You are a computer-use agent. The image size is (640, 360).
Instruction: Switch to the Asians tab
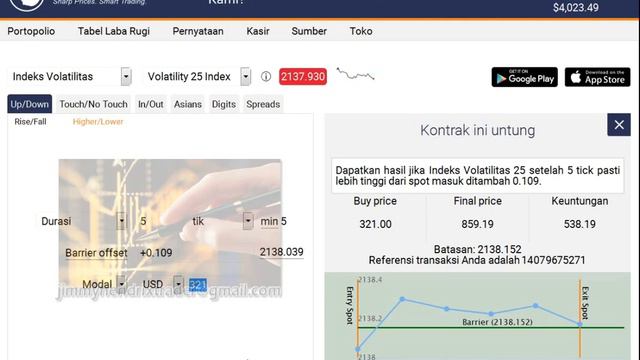tap(188, 104)
